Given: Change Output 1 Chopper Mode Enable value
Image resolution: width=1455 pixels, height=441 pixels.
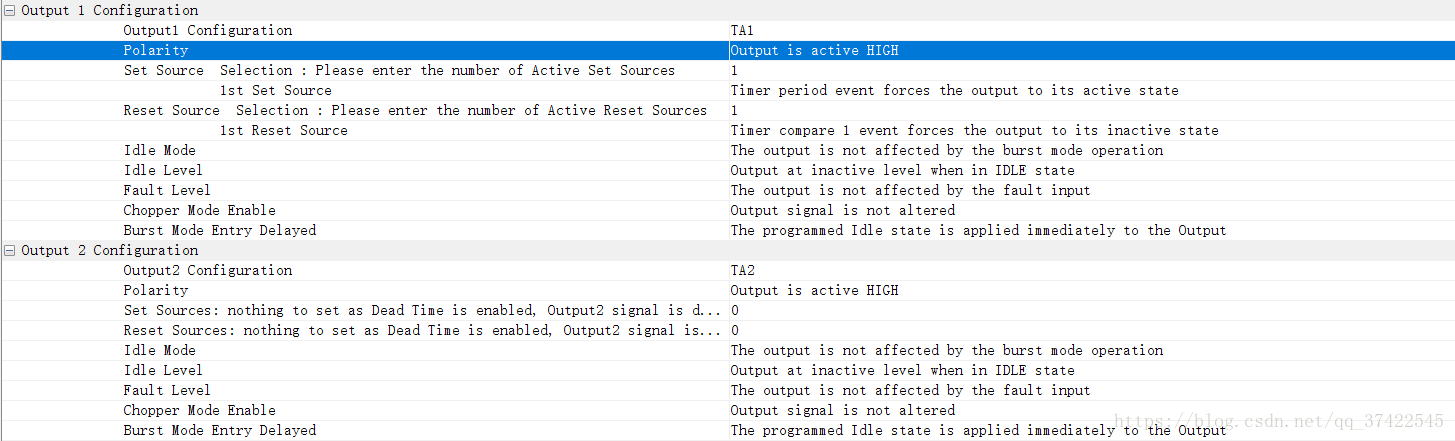Looking at the screenshot, I should [1091, 210].
